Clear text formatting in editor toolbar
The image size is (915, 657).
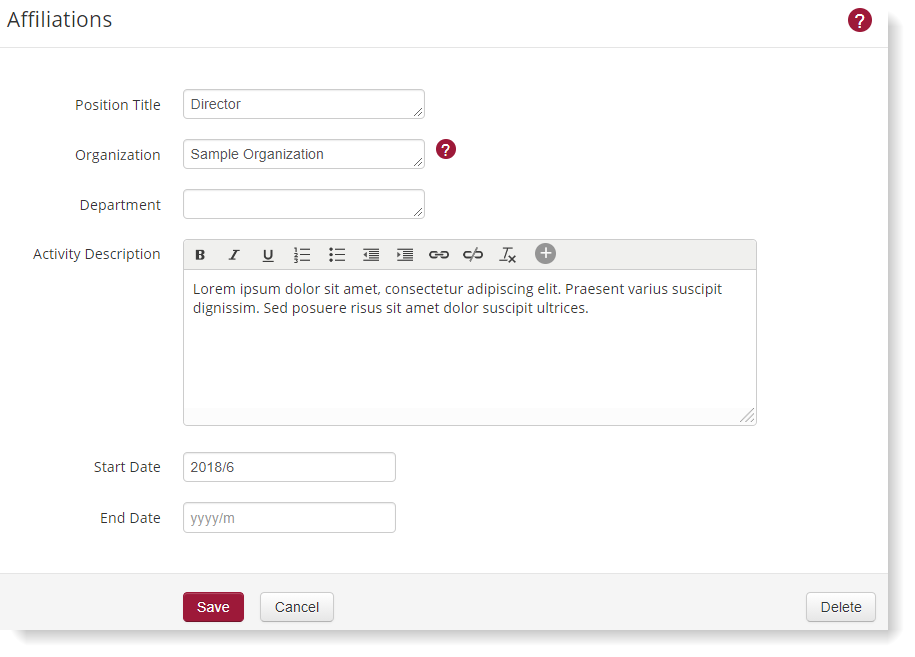508,255
